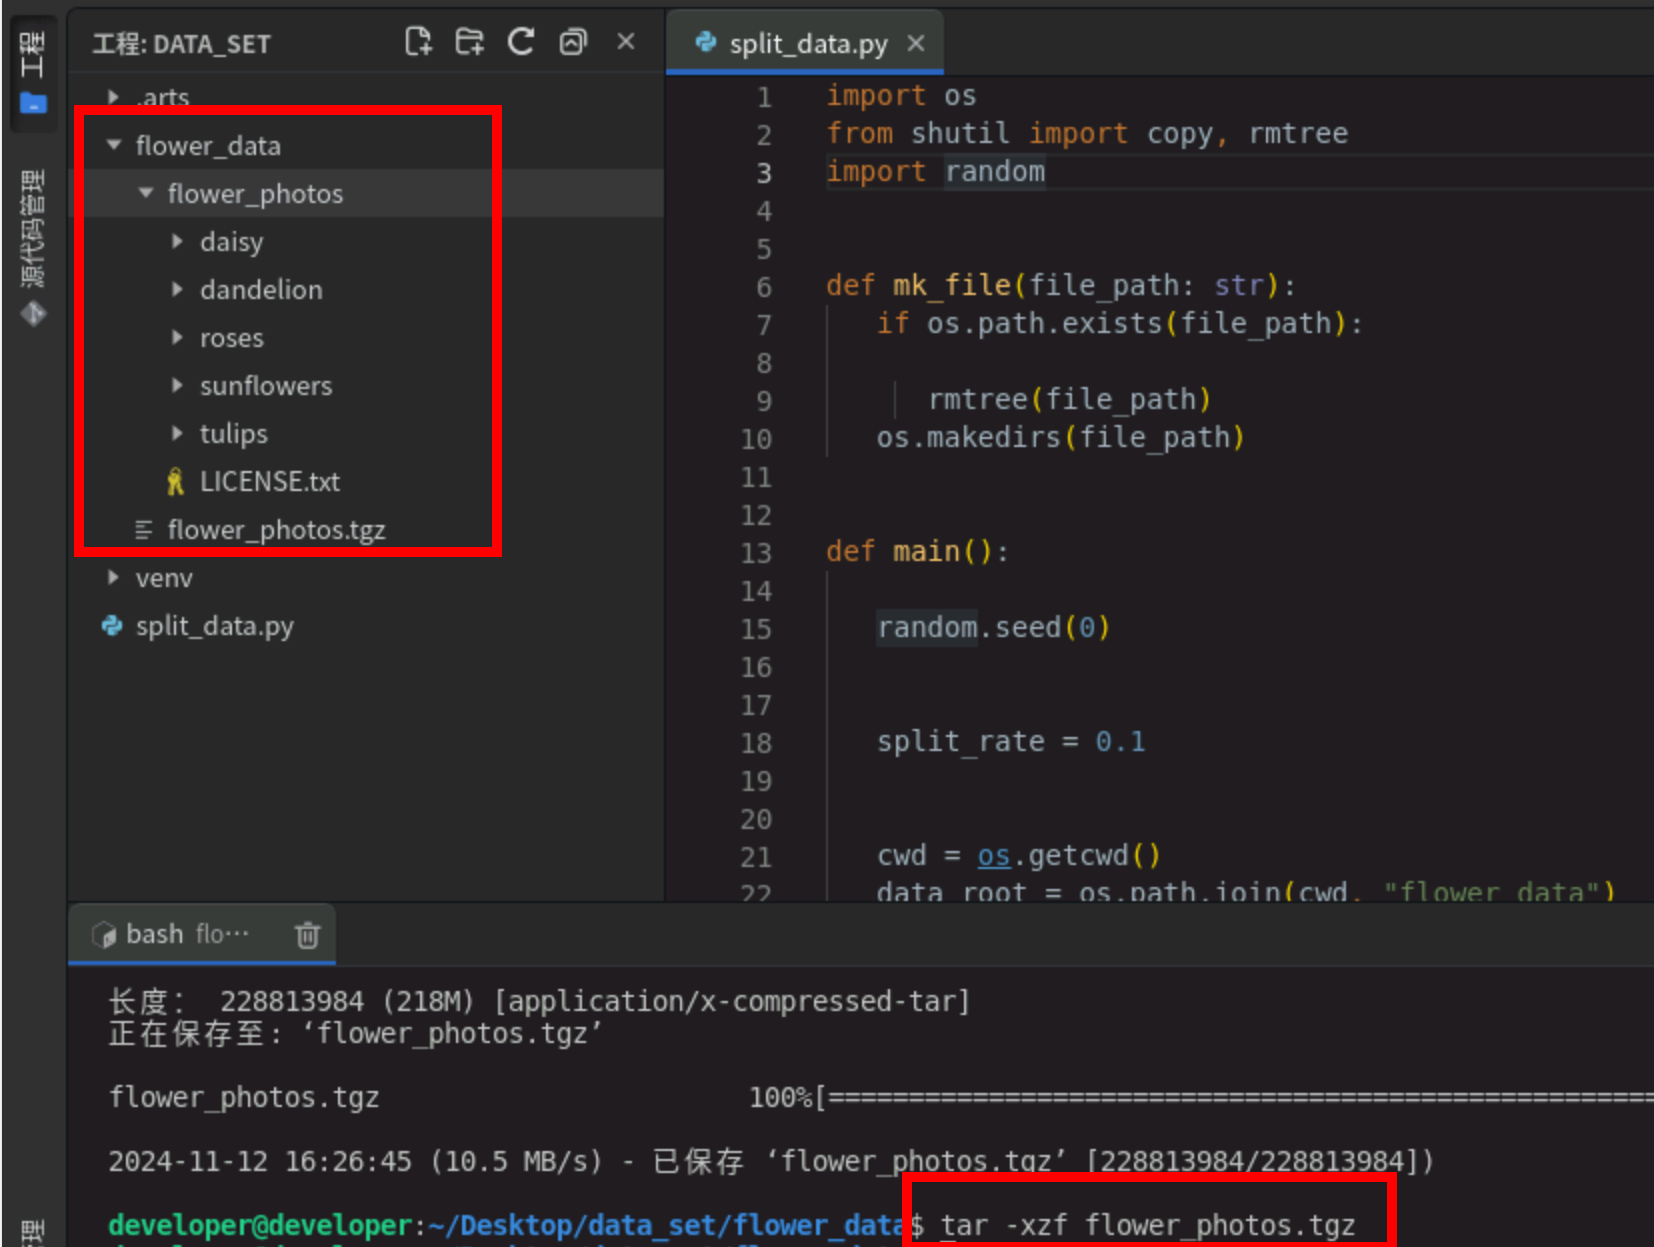1654x1247 pixels.
Task: Expand the roses folder arrow
Action: pos(177,337)
